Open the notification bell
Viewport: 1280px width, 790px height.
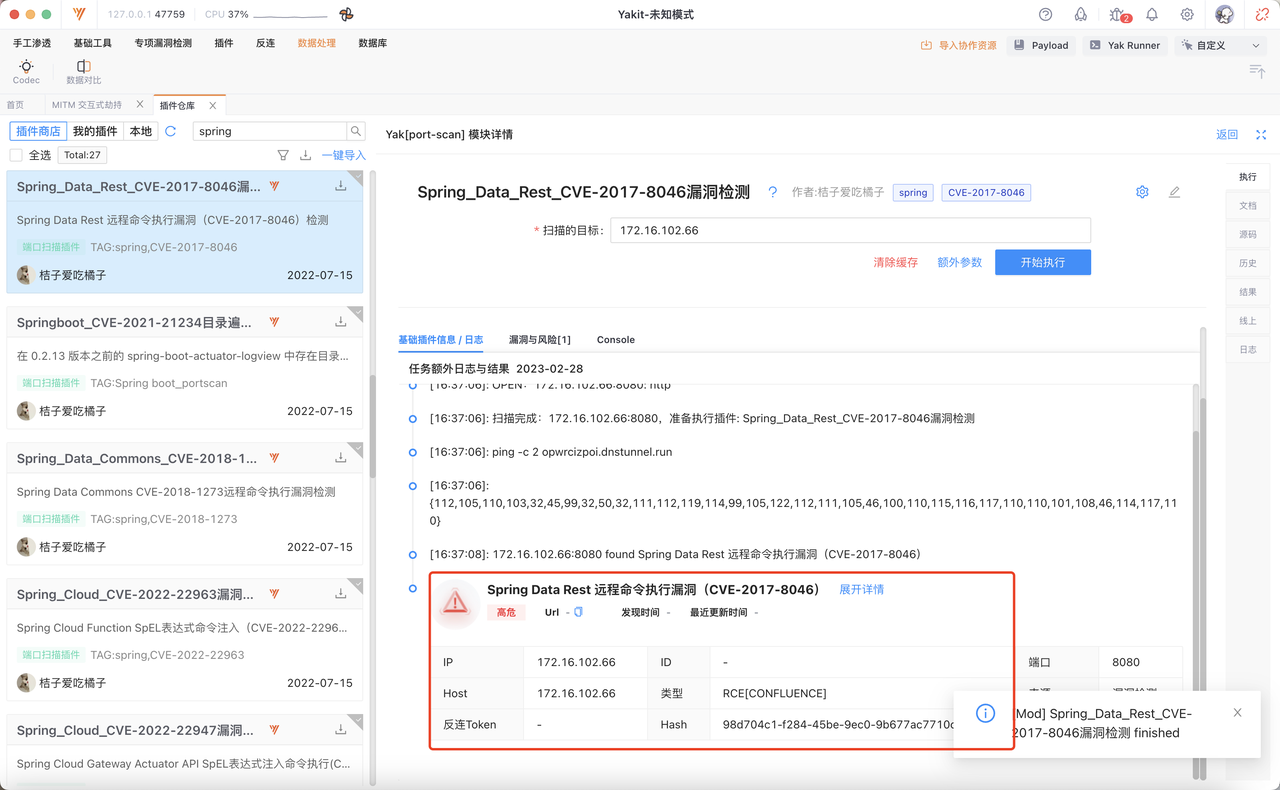[1152, 15]
